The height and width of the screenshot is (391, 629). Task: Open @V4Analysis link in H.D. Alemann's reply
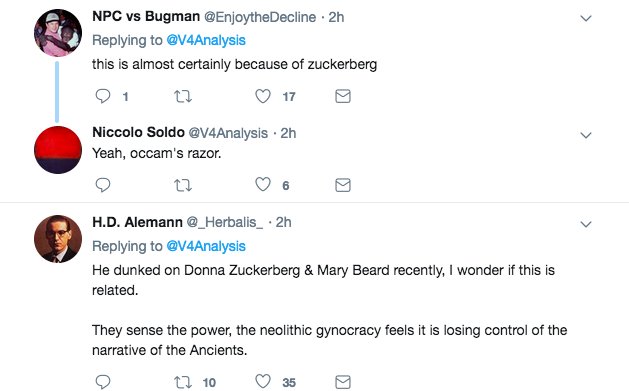pyautogui.click(x=206, y=246)
